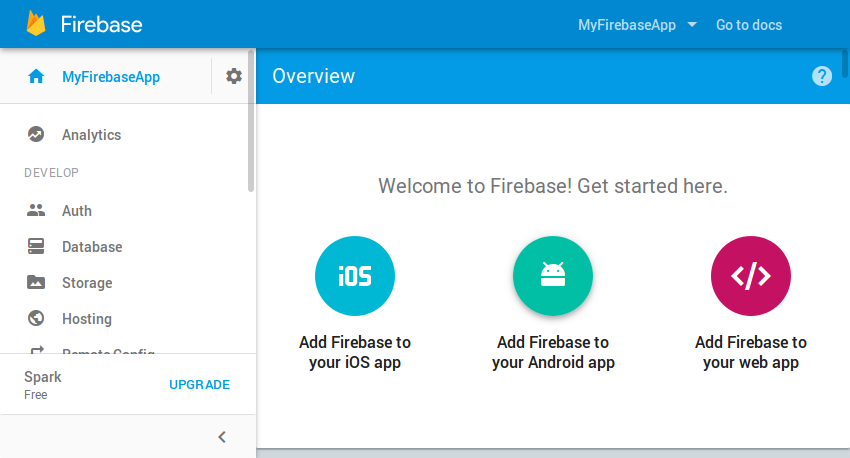850x458 pixels.
Task: Click the Hosting globe icon
Action: (x=36, y=318)
